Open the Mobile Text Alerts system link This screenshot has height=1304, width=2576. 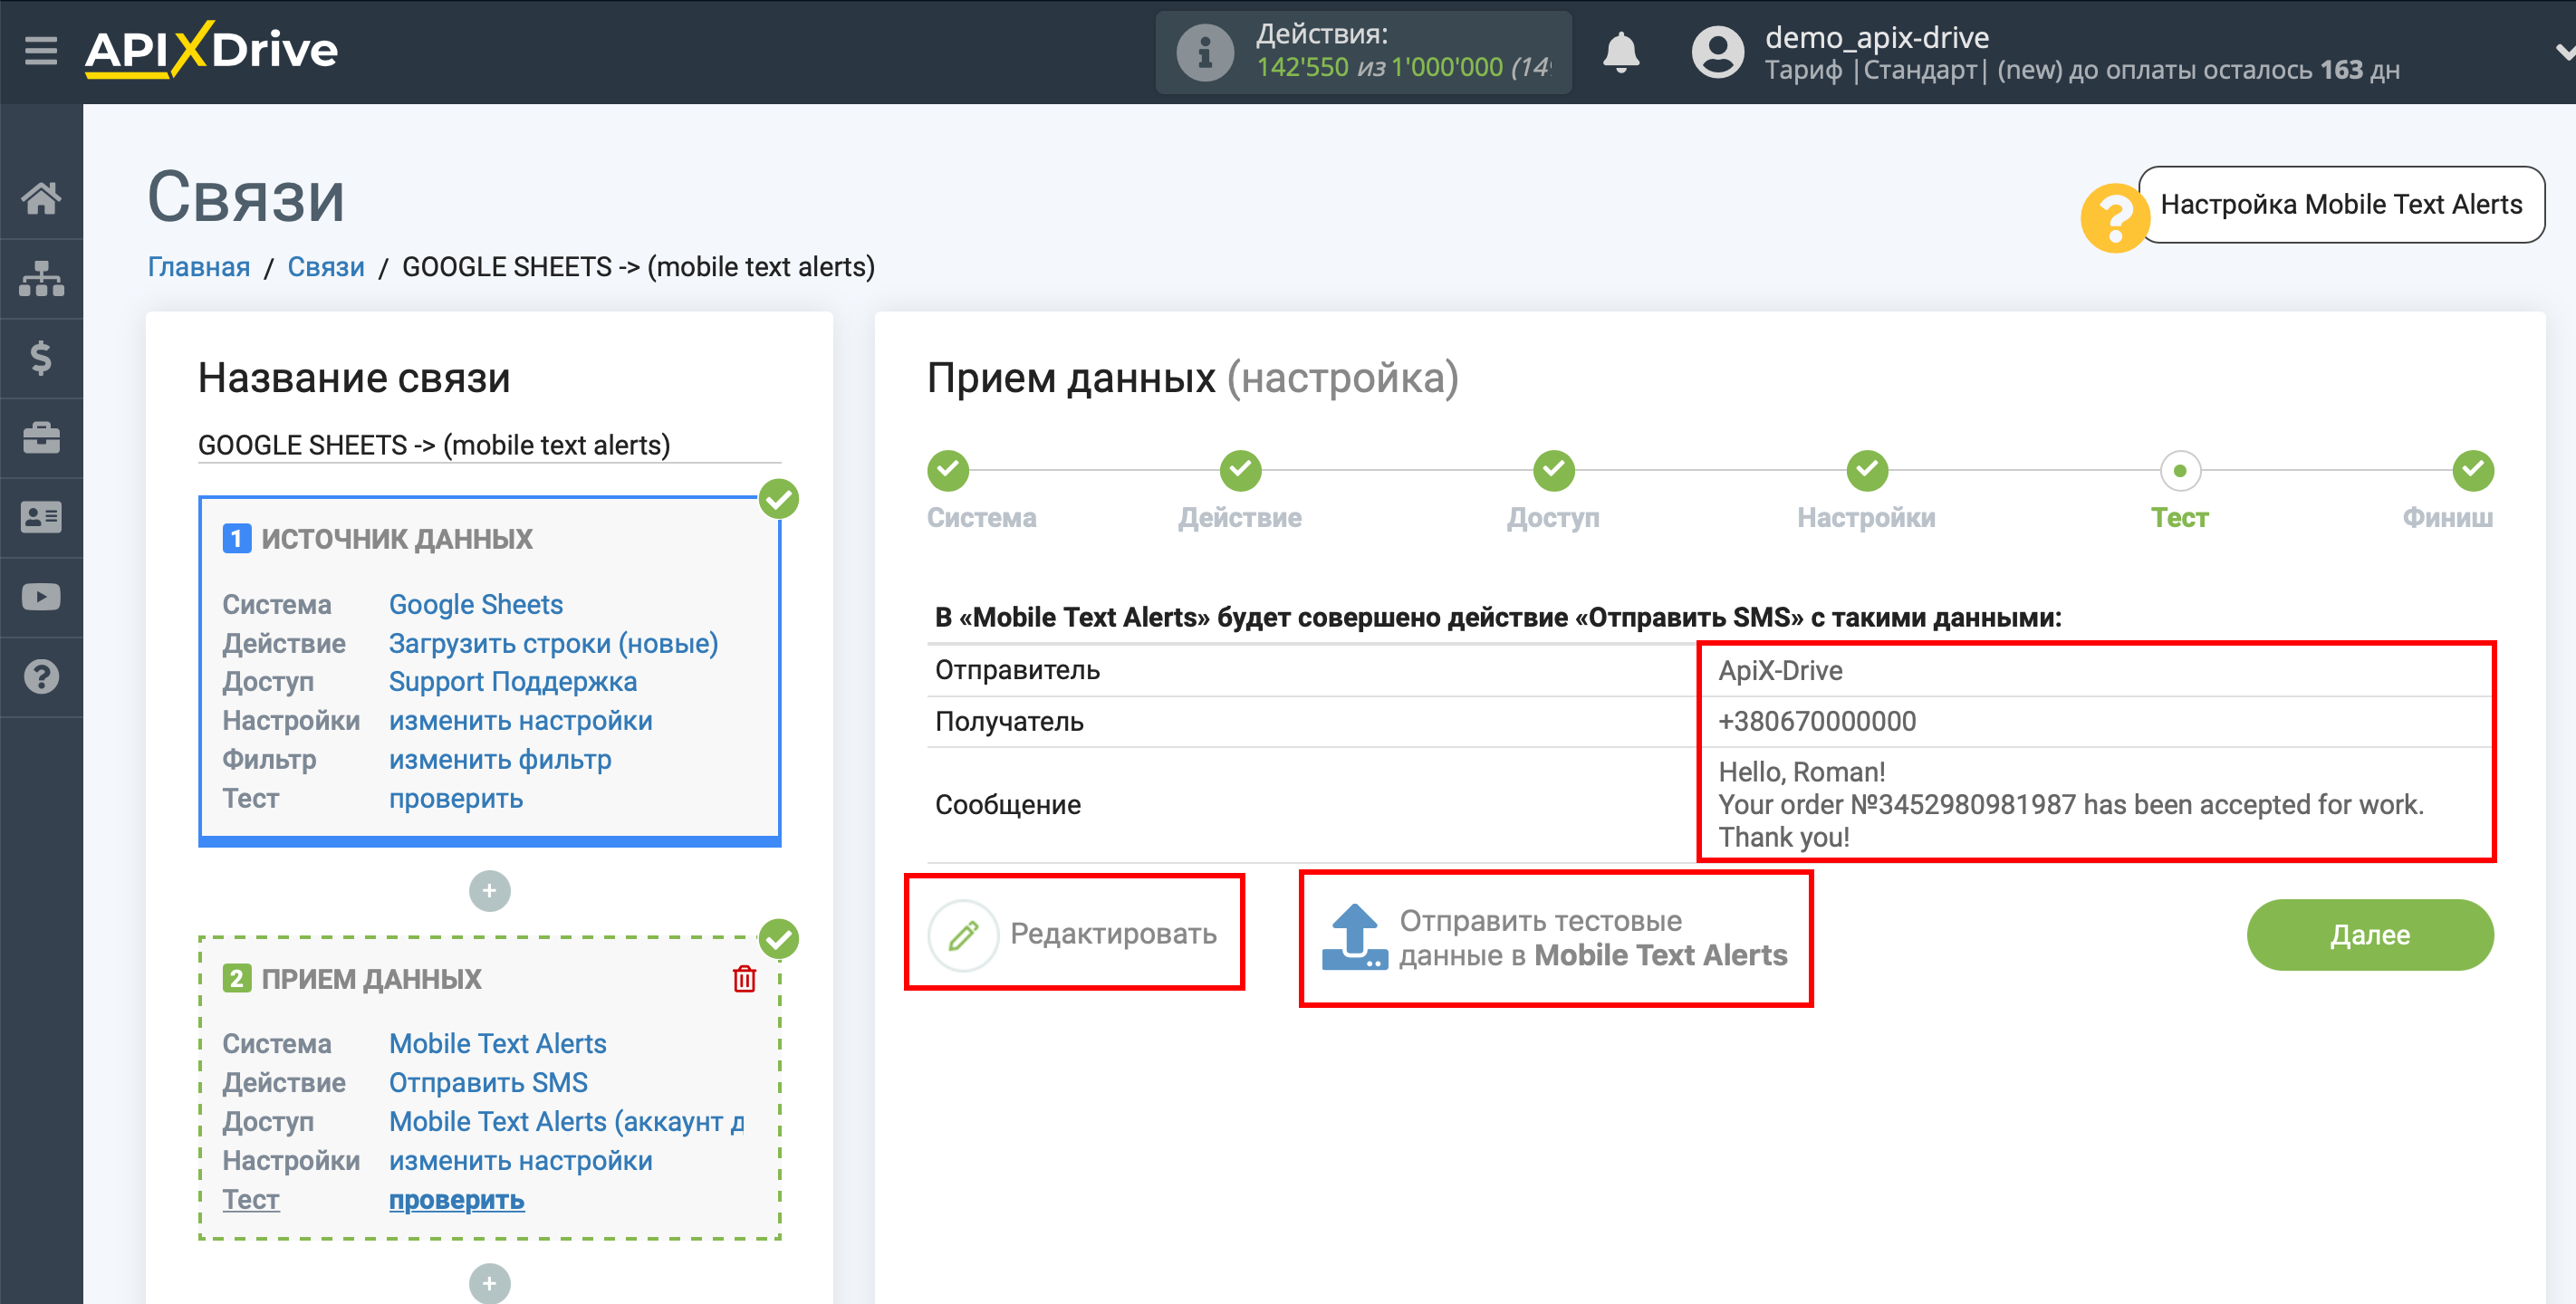click(x=498, y=1043)
